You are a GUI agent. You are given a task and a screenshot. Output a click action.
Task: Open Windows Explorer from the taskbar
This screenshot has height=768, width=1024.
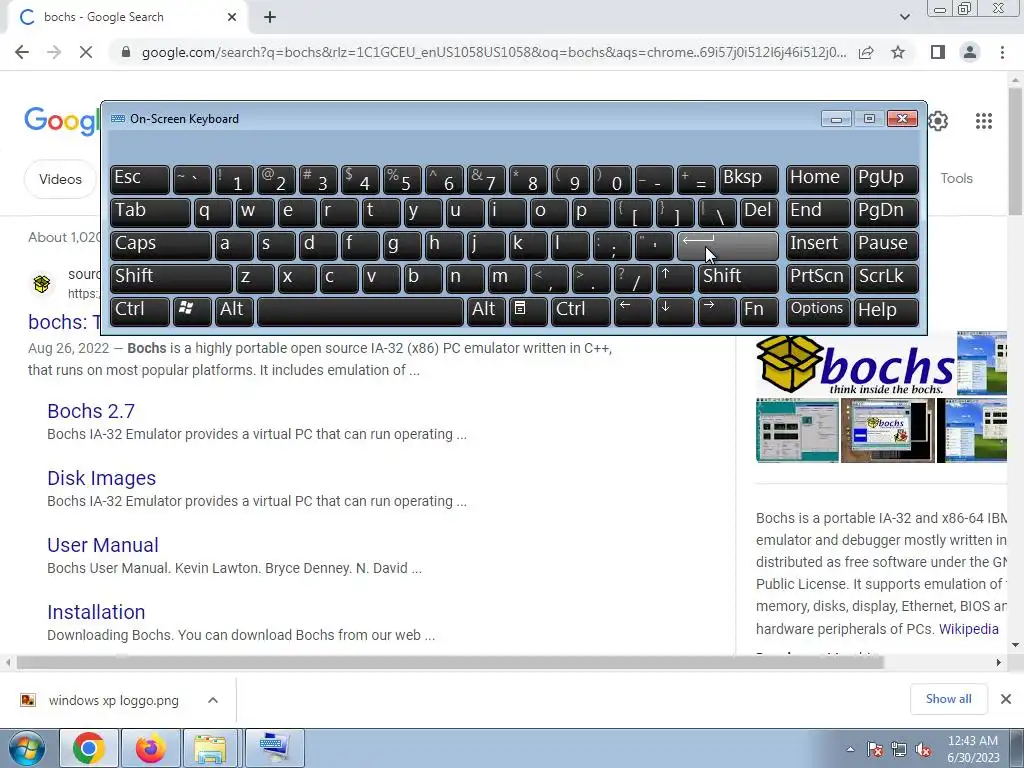[x=210, y=748]
